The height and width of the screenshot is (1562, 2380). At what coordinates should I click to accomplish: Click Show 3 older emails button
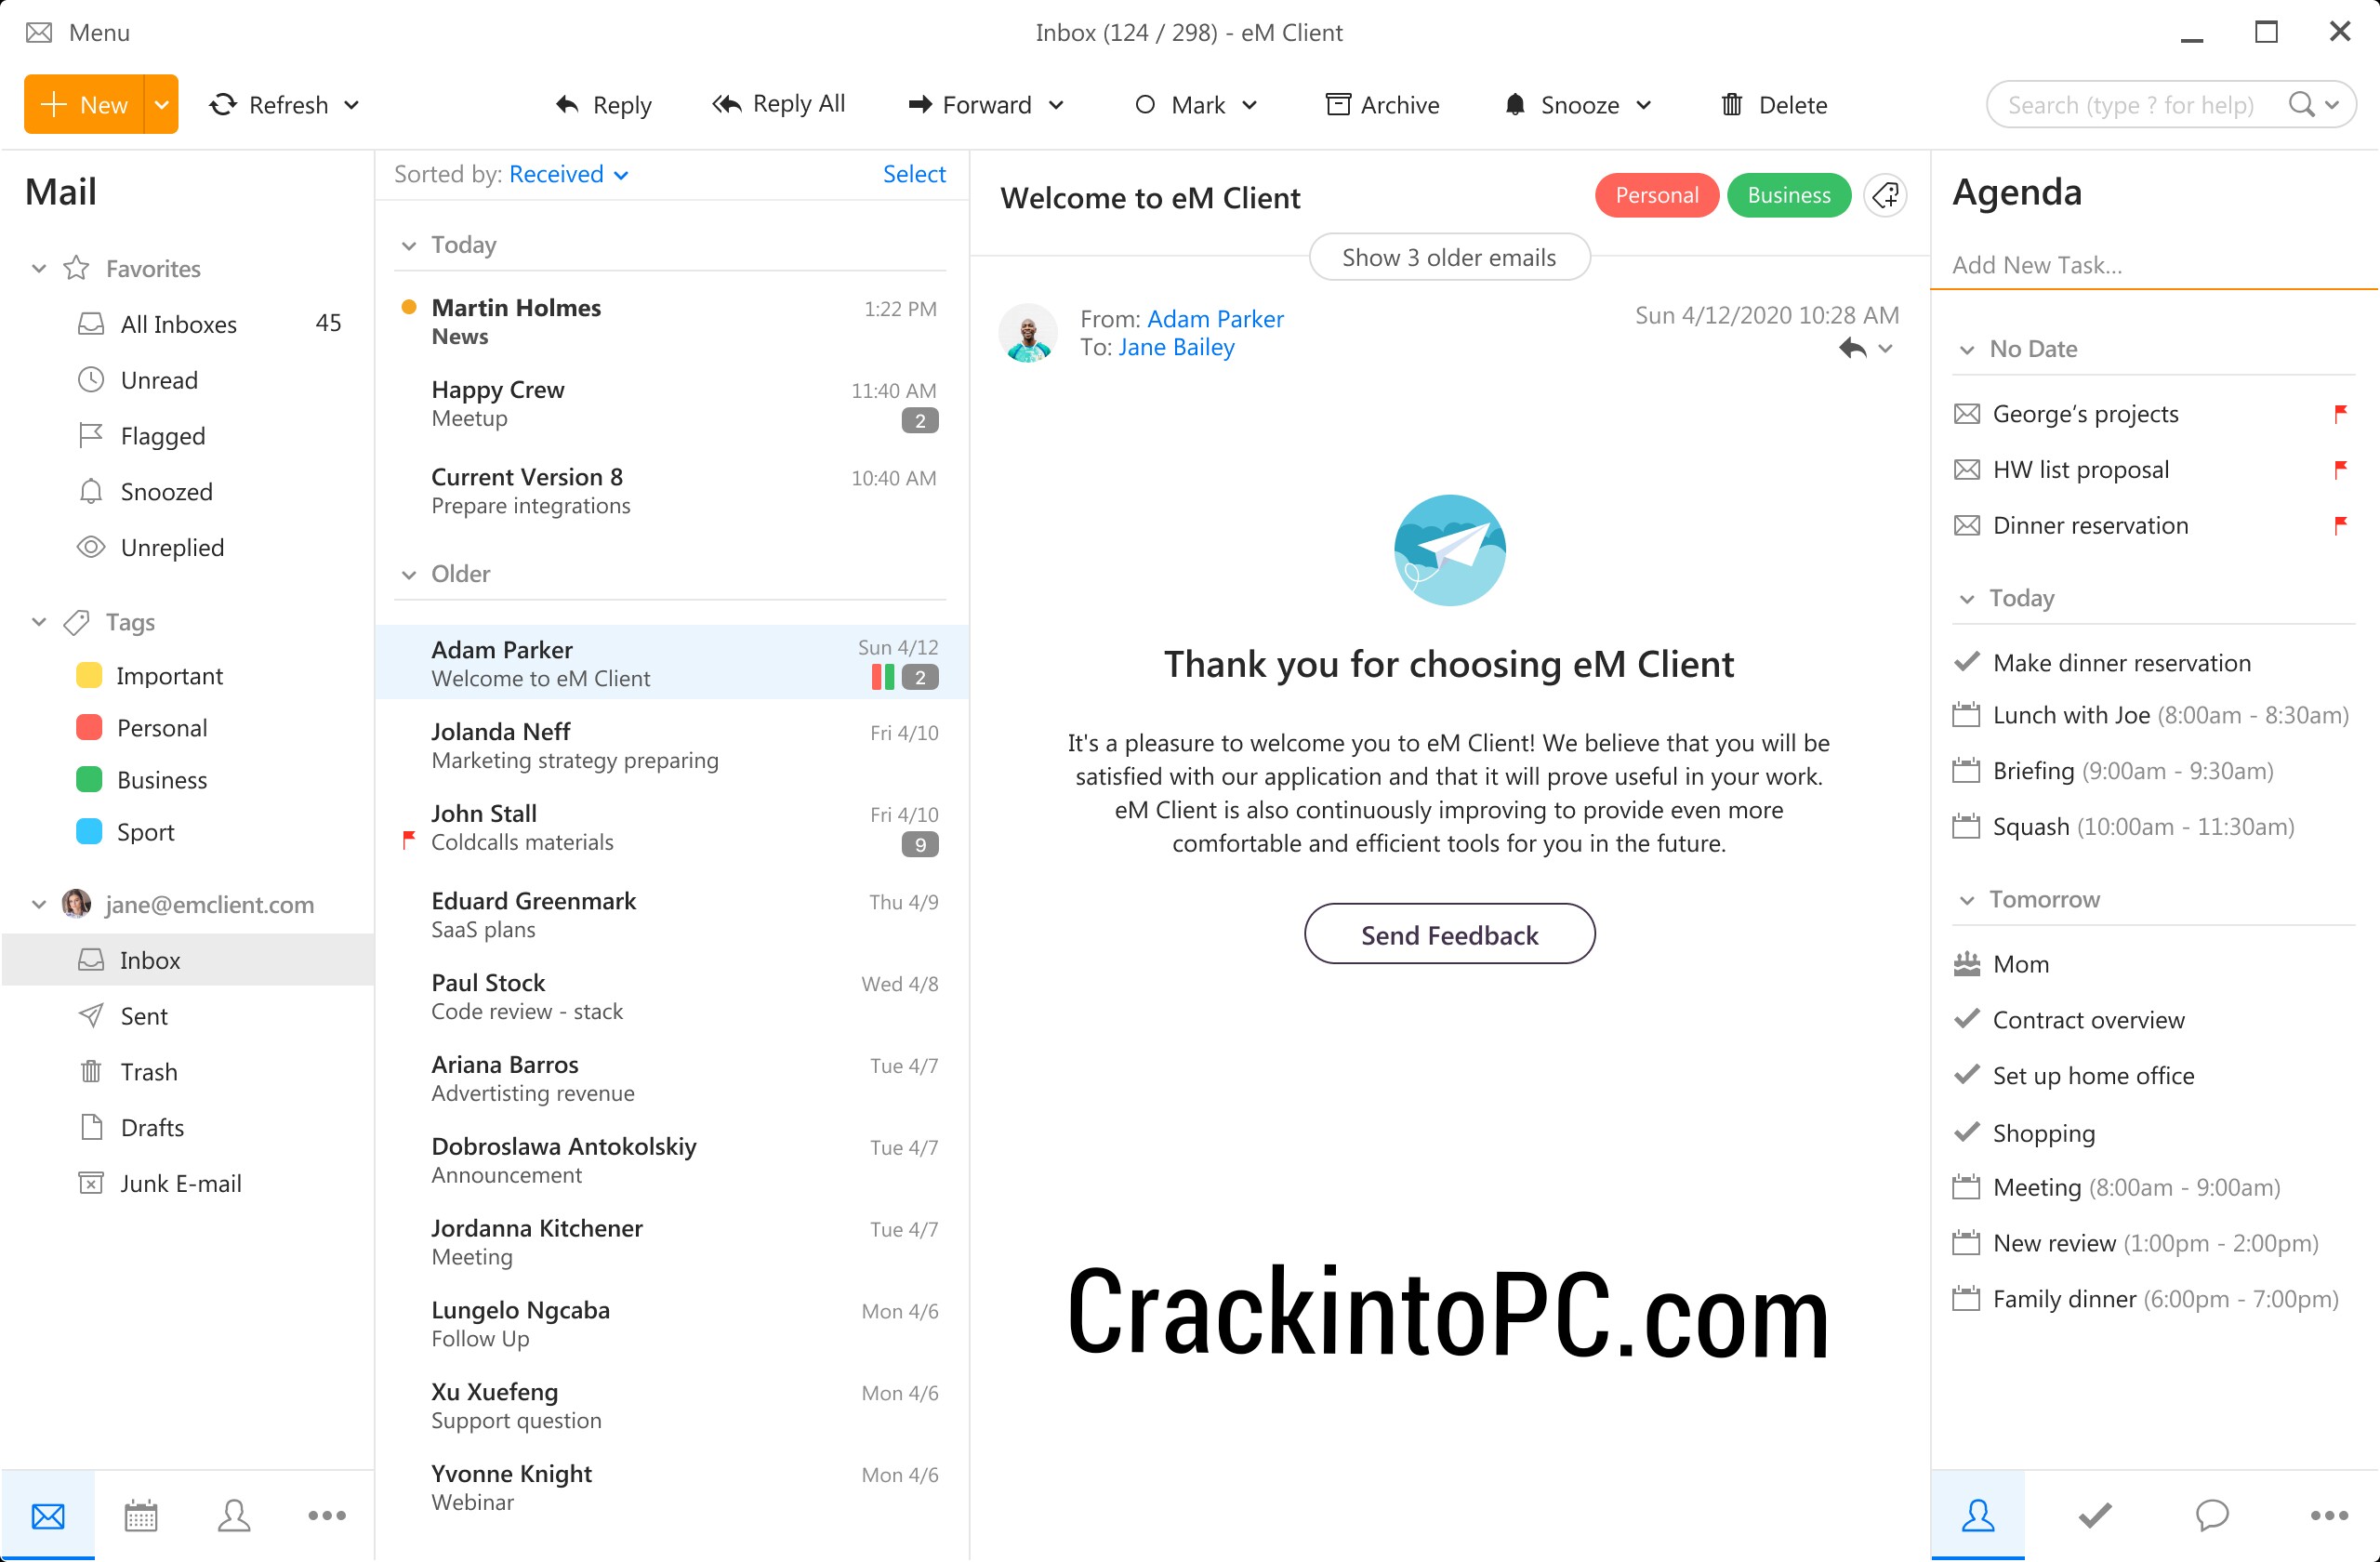point(1449,257)
